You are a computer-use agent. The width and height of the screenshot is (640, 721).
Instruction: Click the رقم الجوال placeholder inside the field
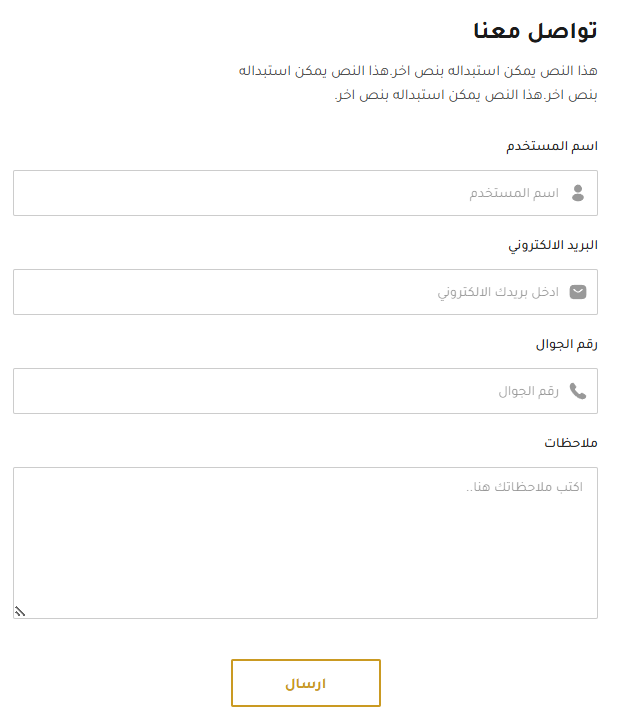pyautogui.click(x=528, y=391)
